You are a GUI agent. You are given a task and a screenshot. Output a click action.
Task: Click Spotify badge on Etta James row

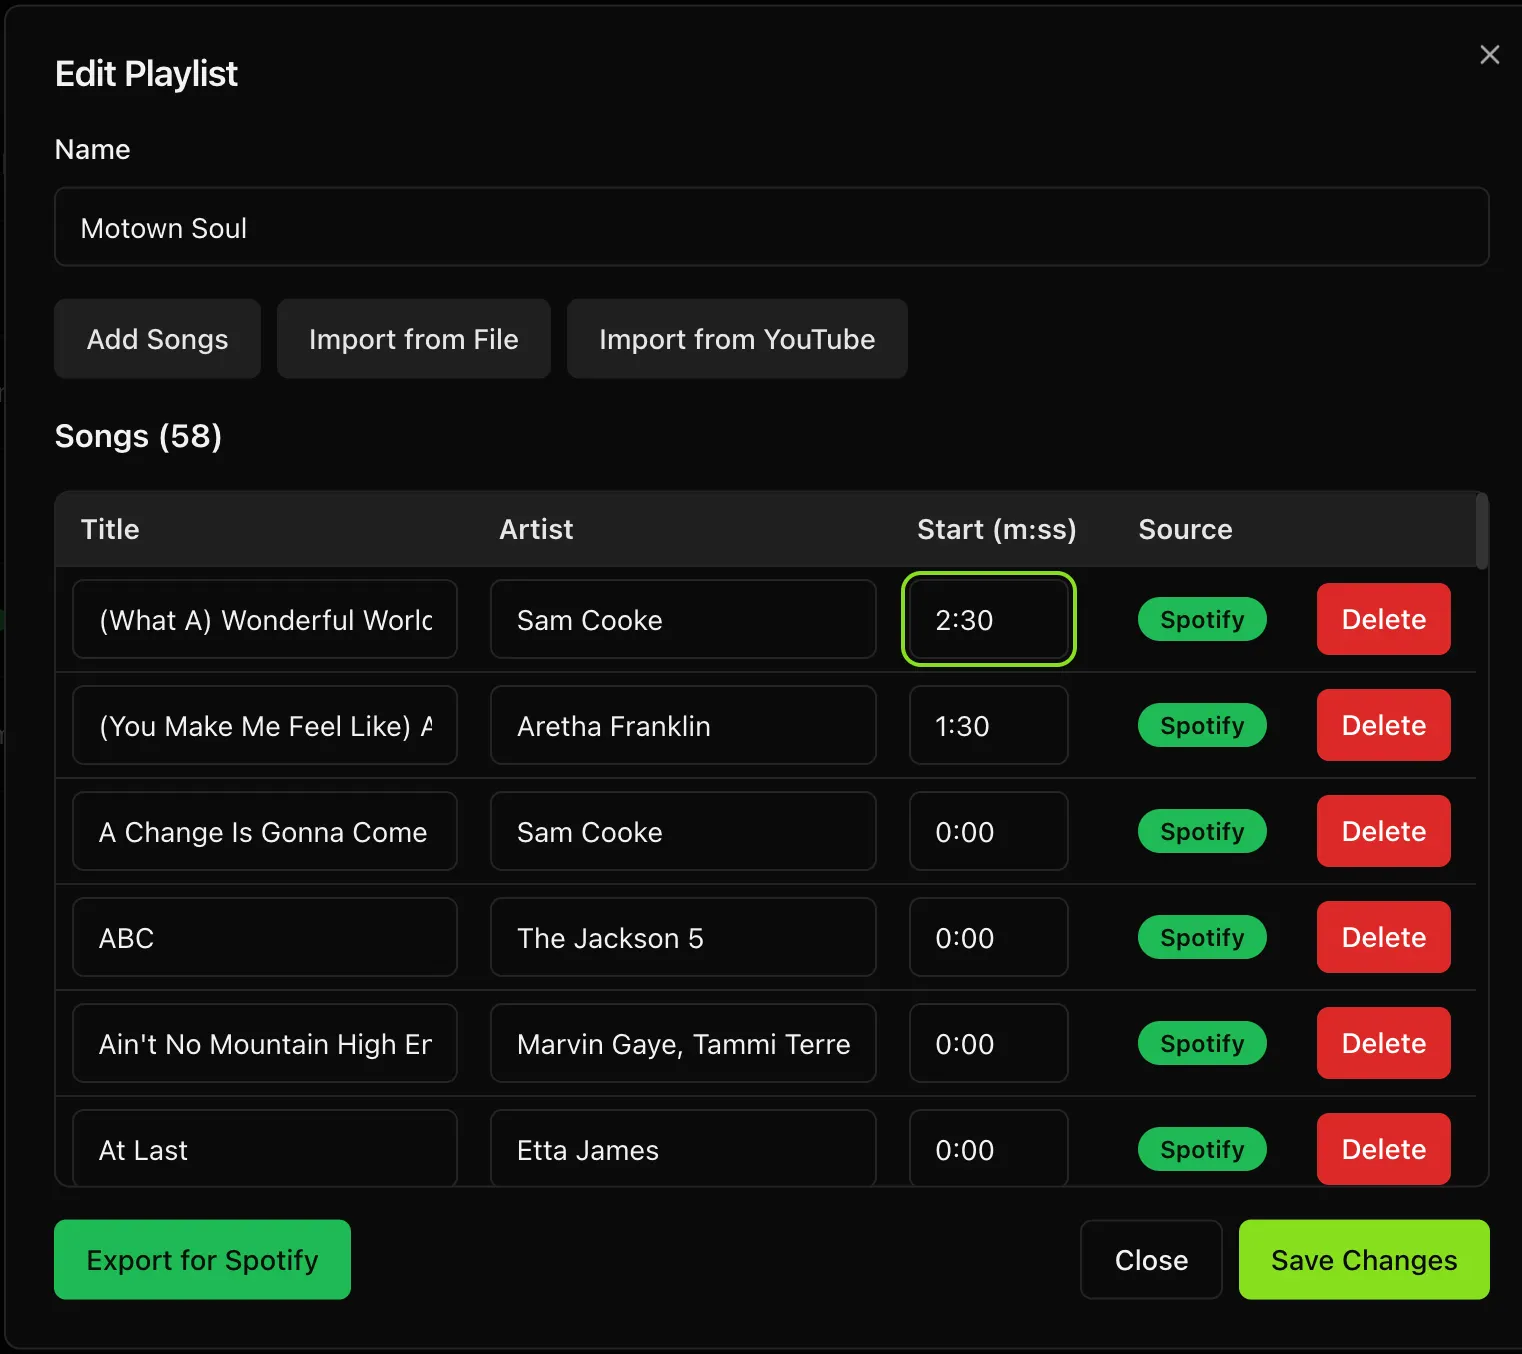tap(1202, 1149)
